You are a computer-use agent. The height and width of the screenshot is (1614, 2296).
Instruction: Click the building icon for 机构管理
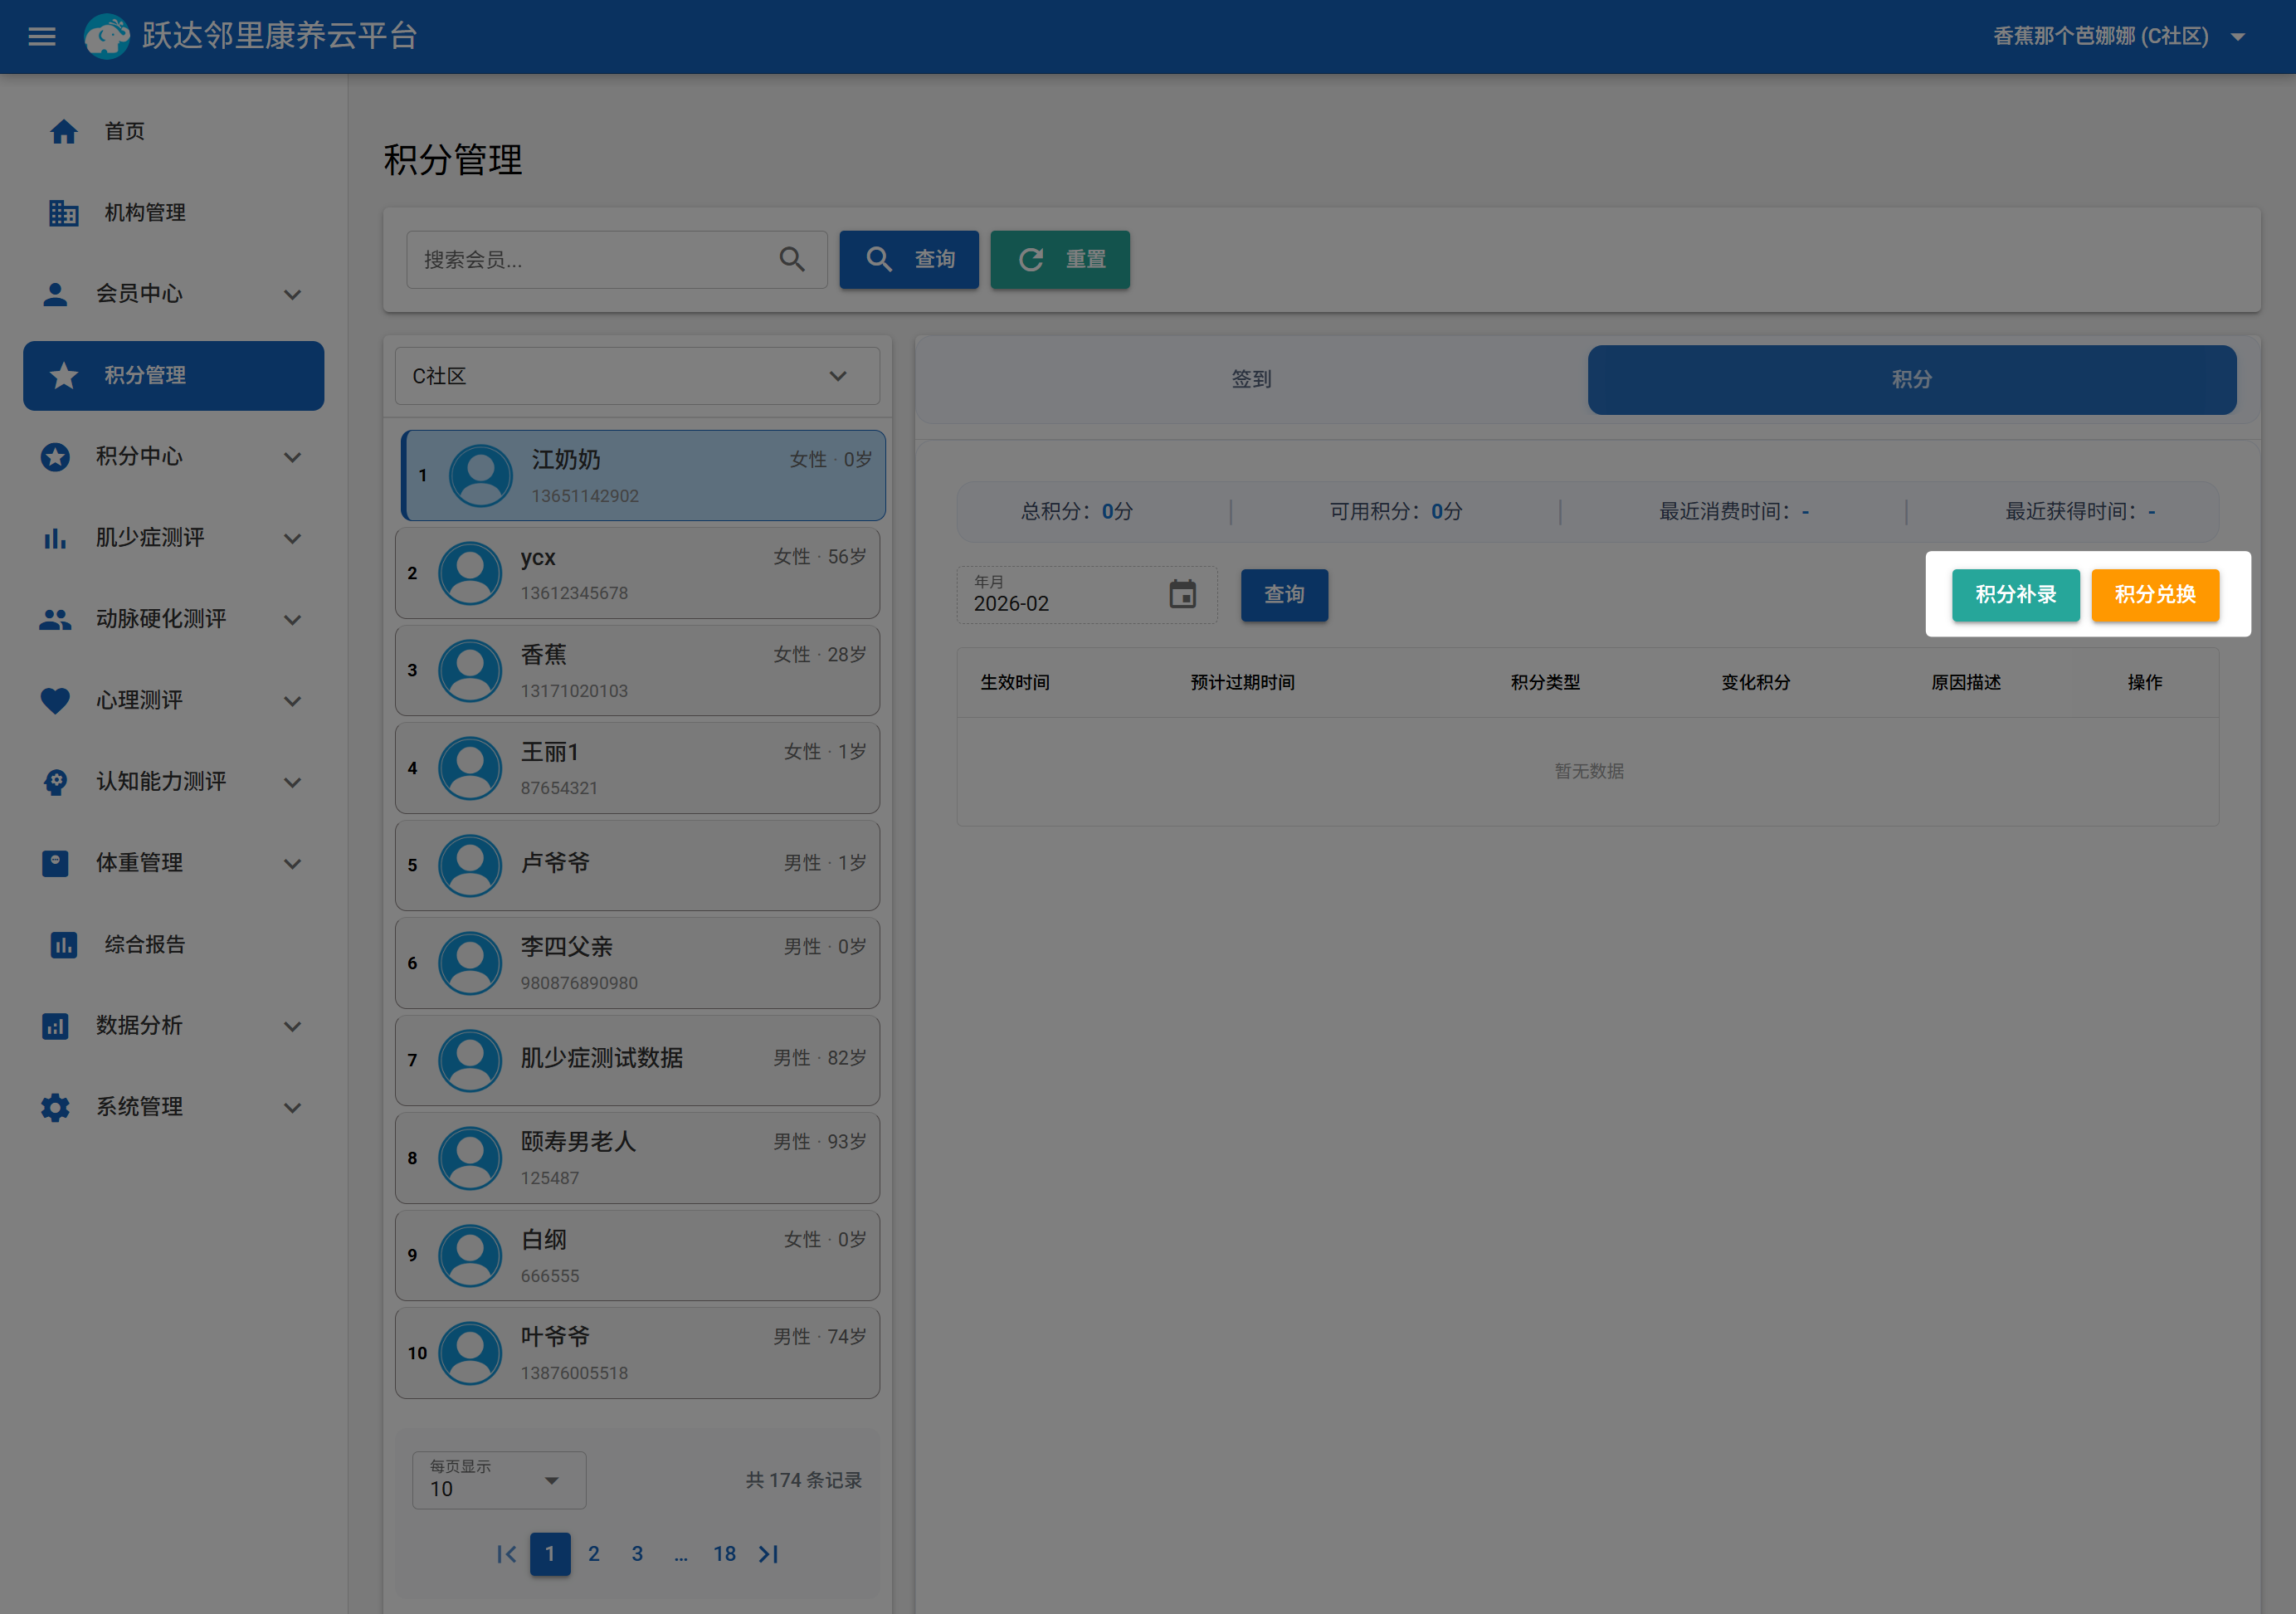64,213
